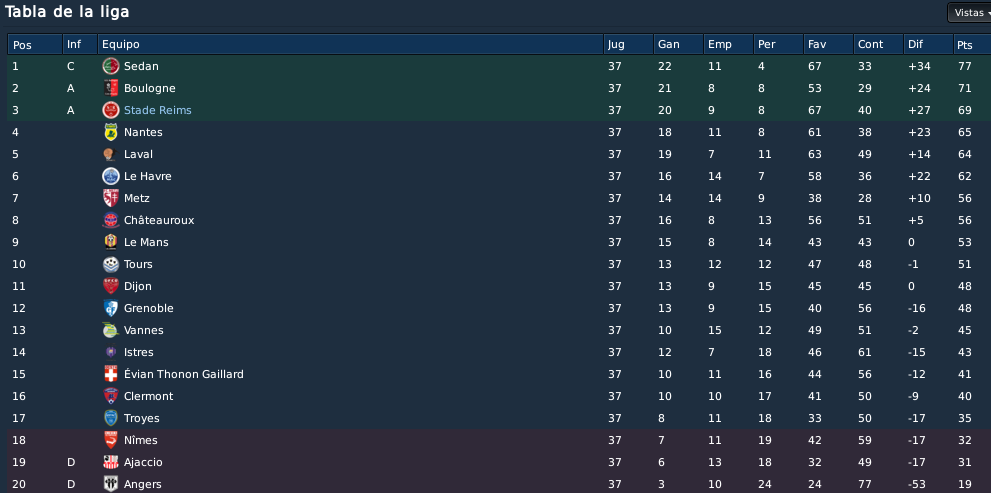Click the Évian Thonon Gaillard crest
The height and width of the screenshot is (493, 991).
pyautogui.click(x=111, y=374)
